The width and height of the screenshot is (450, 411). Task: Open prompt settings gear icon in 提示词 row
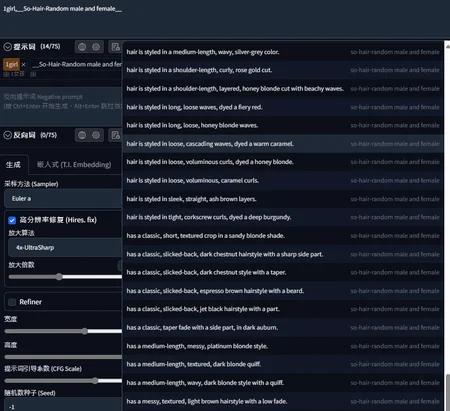coord(96,47)
